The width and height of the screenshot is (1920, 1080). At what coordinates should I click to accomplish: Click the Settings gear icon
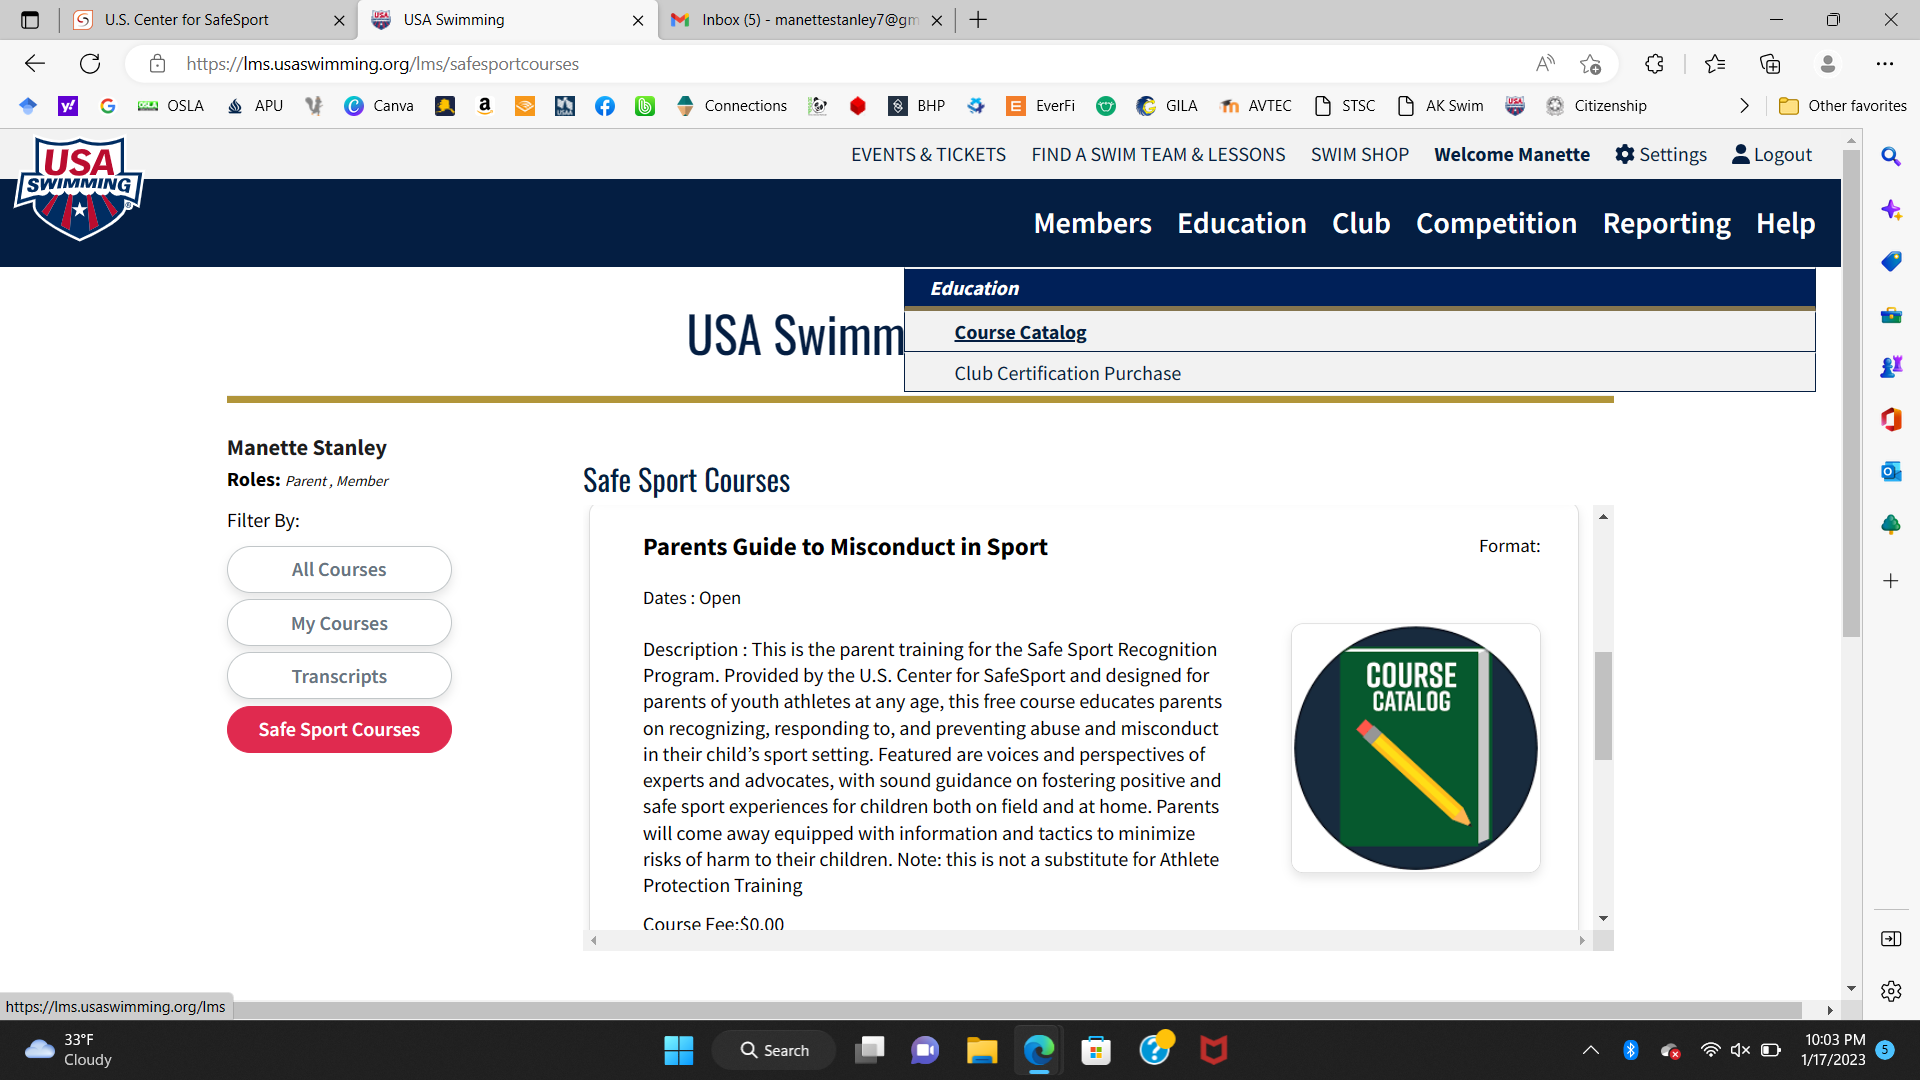tap(1624, 154)
